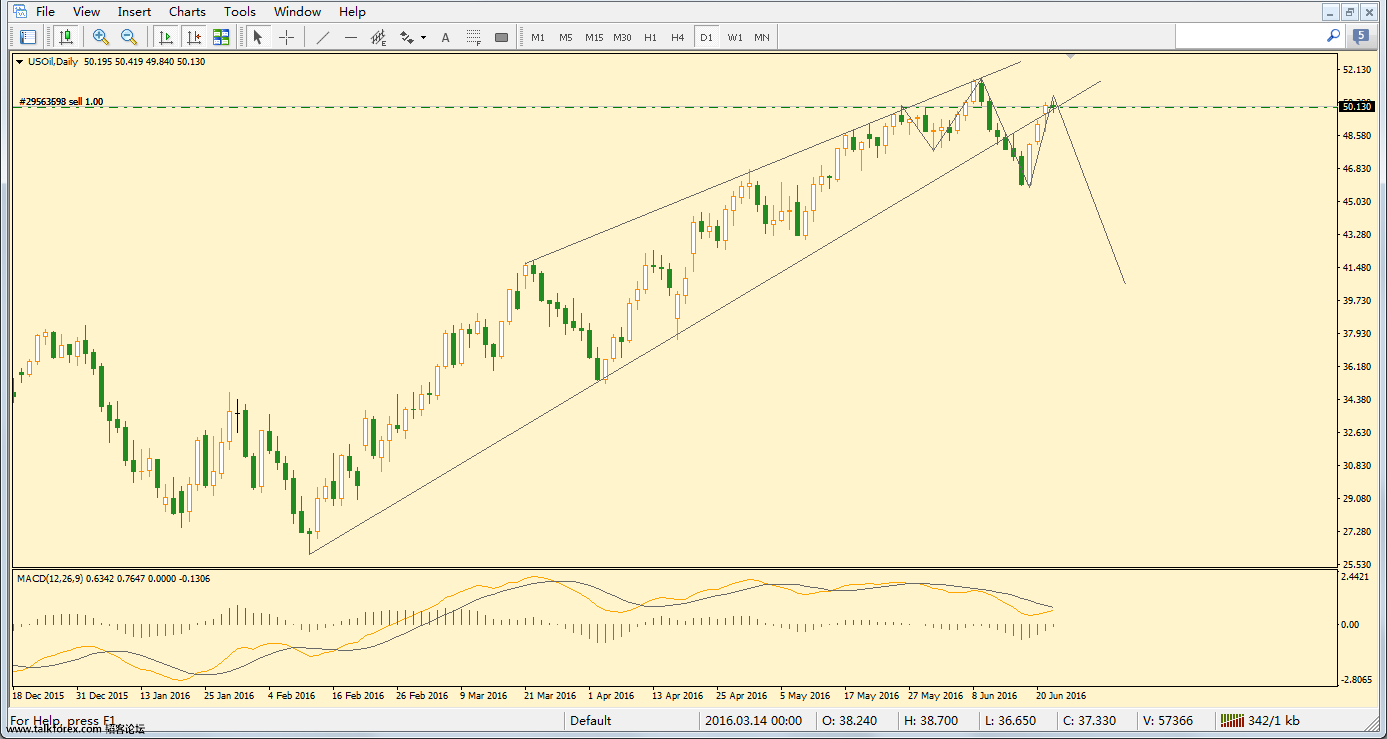The image size is (1387, 739).
Task: Open the Tools menu
Action: click(x=240, y=12)
